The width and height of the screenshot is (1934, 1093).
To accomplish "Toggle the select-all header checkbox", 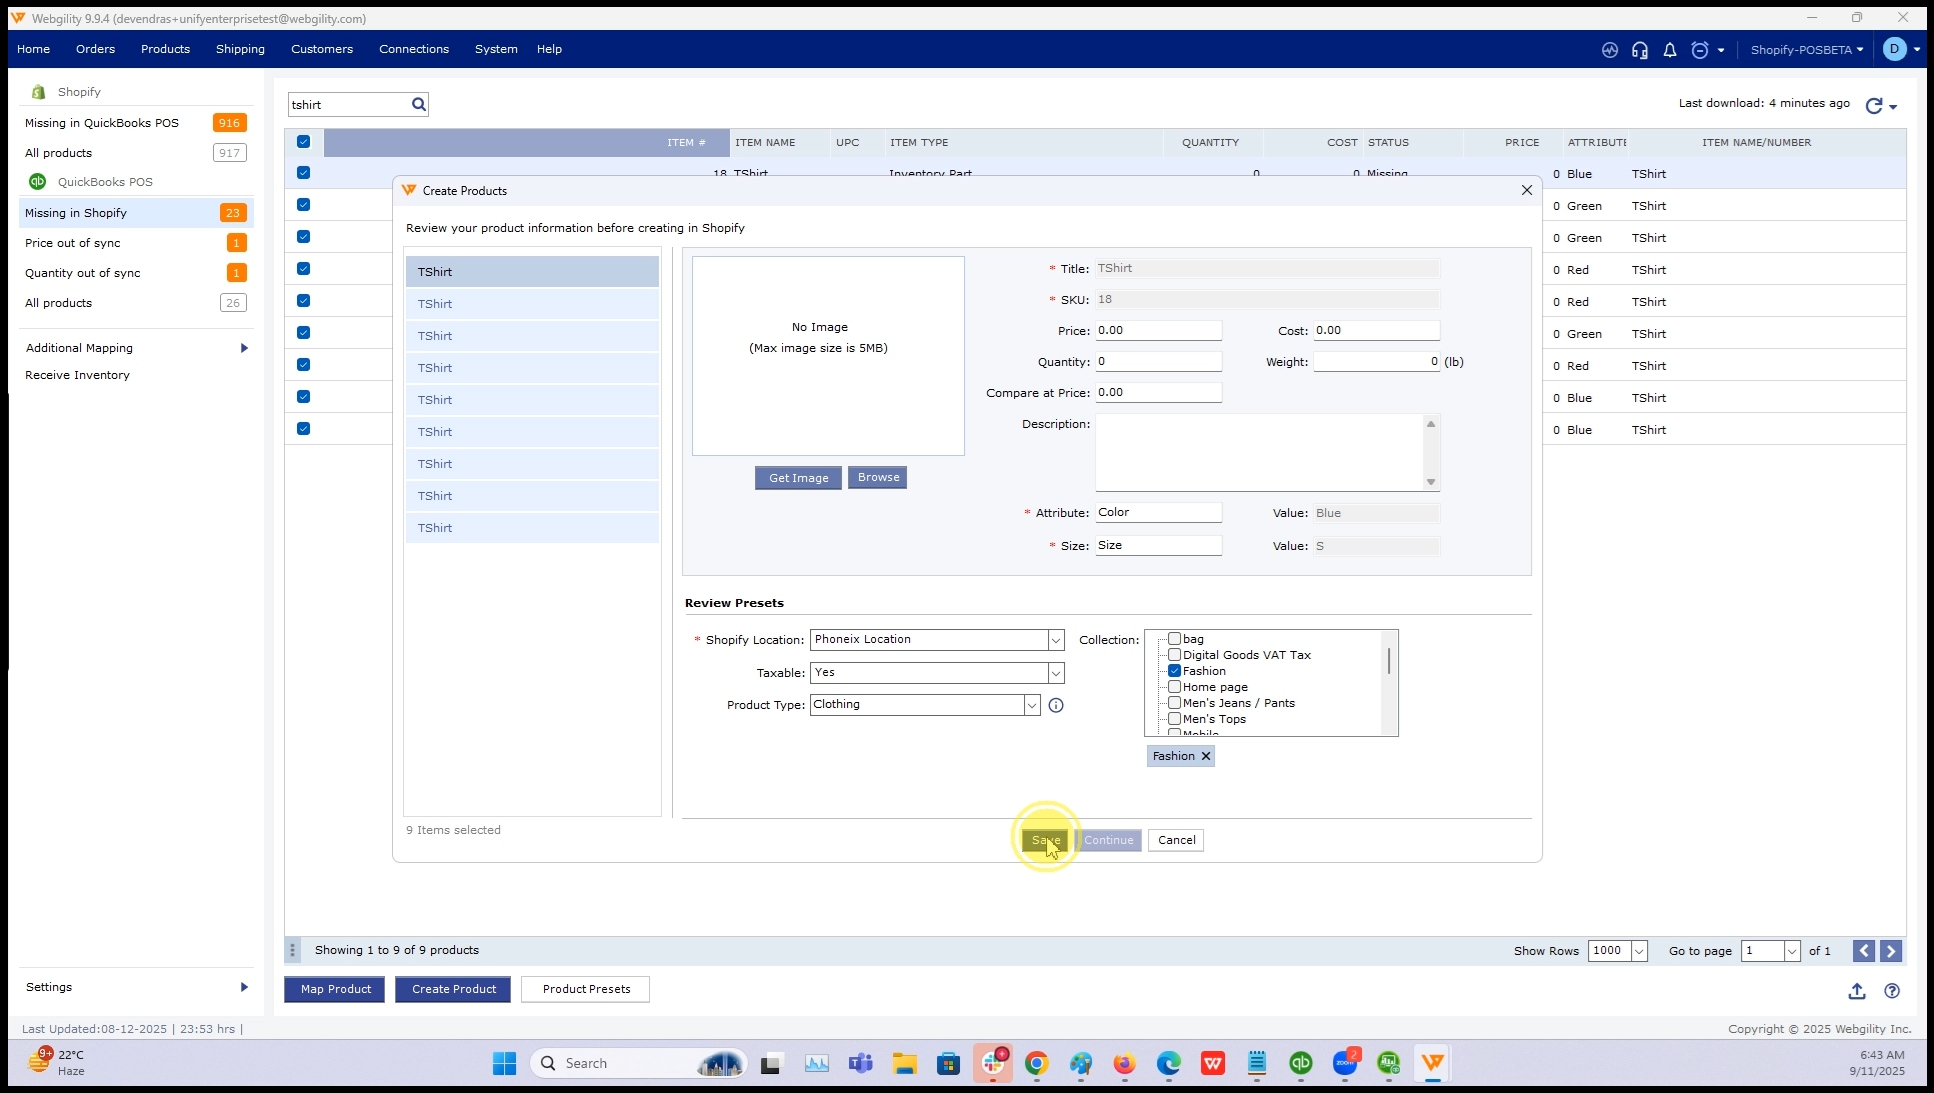I will 303,142.
